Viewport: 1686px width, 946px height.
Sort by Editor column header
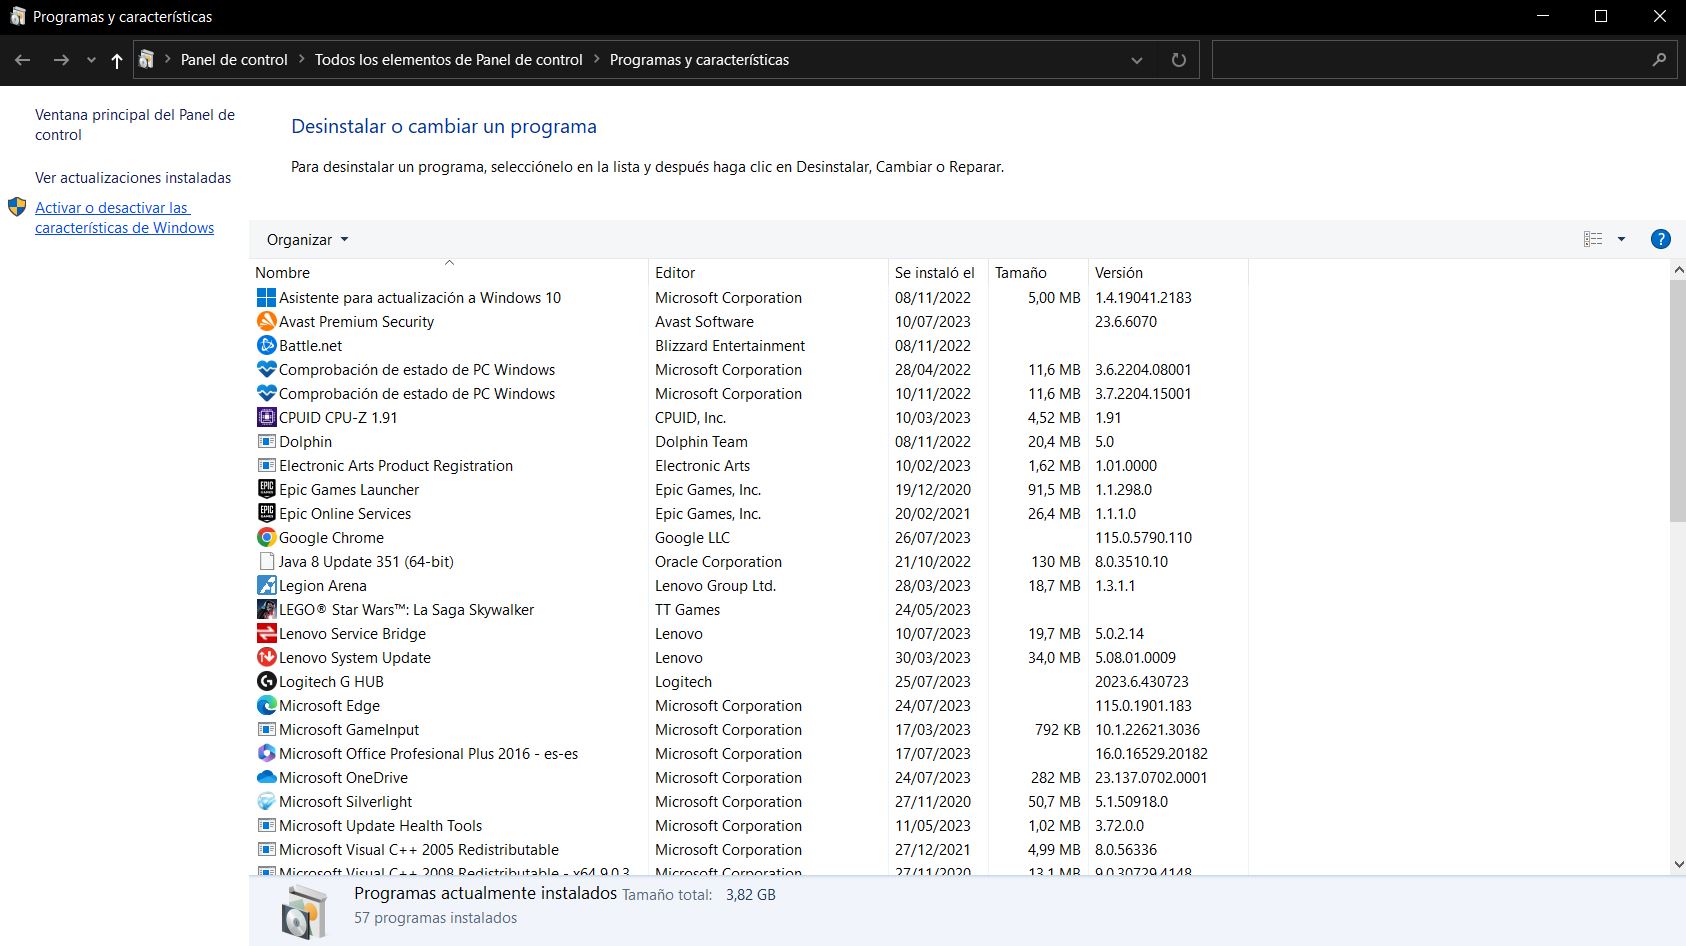click(x=768, y=272)
